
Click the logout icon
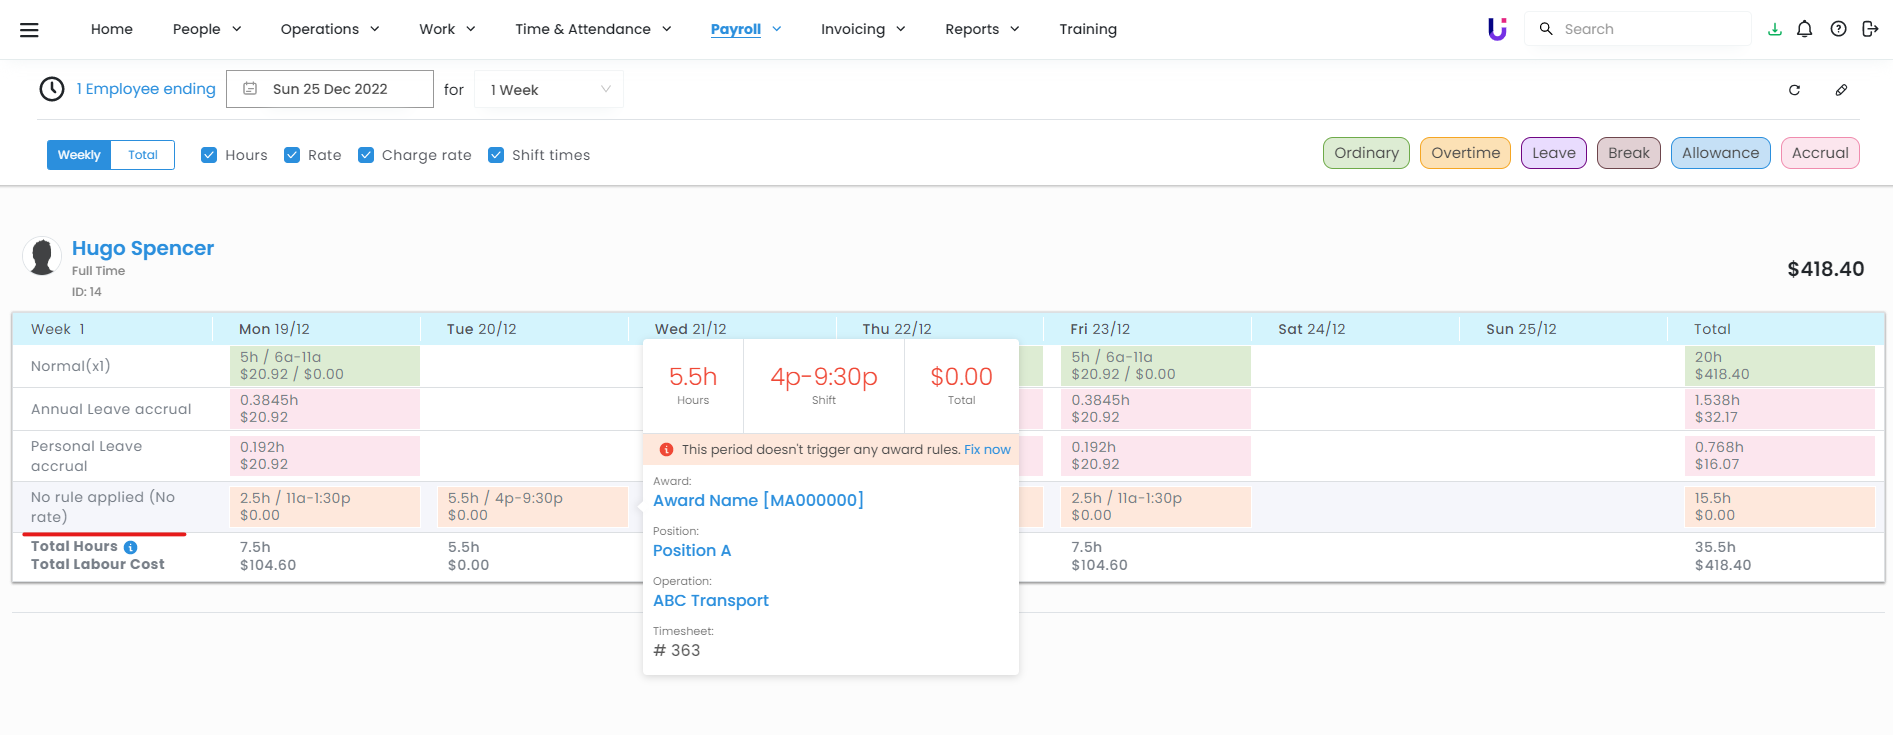tap(1870, 29)
